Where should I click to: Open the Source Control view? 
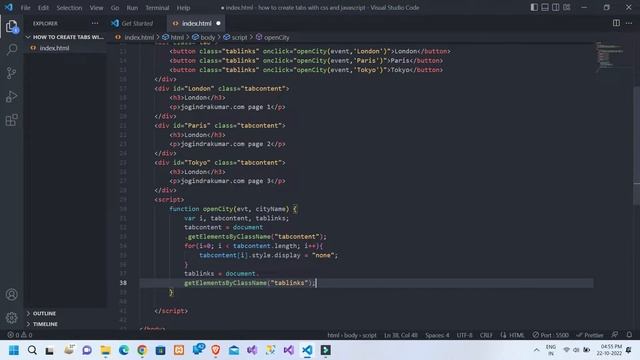[x=11, y=73]
